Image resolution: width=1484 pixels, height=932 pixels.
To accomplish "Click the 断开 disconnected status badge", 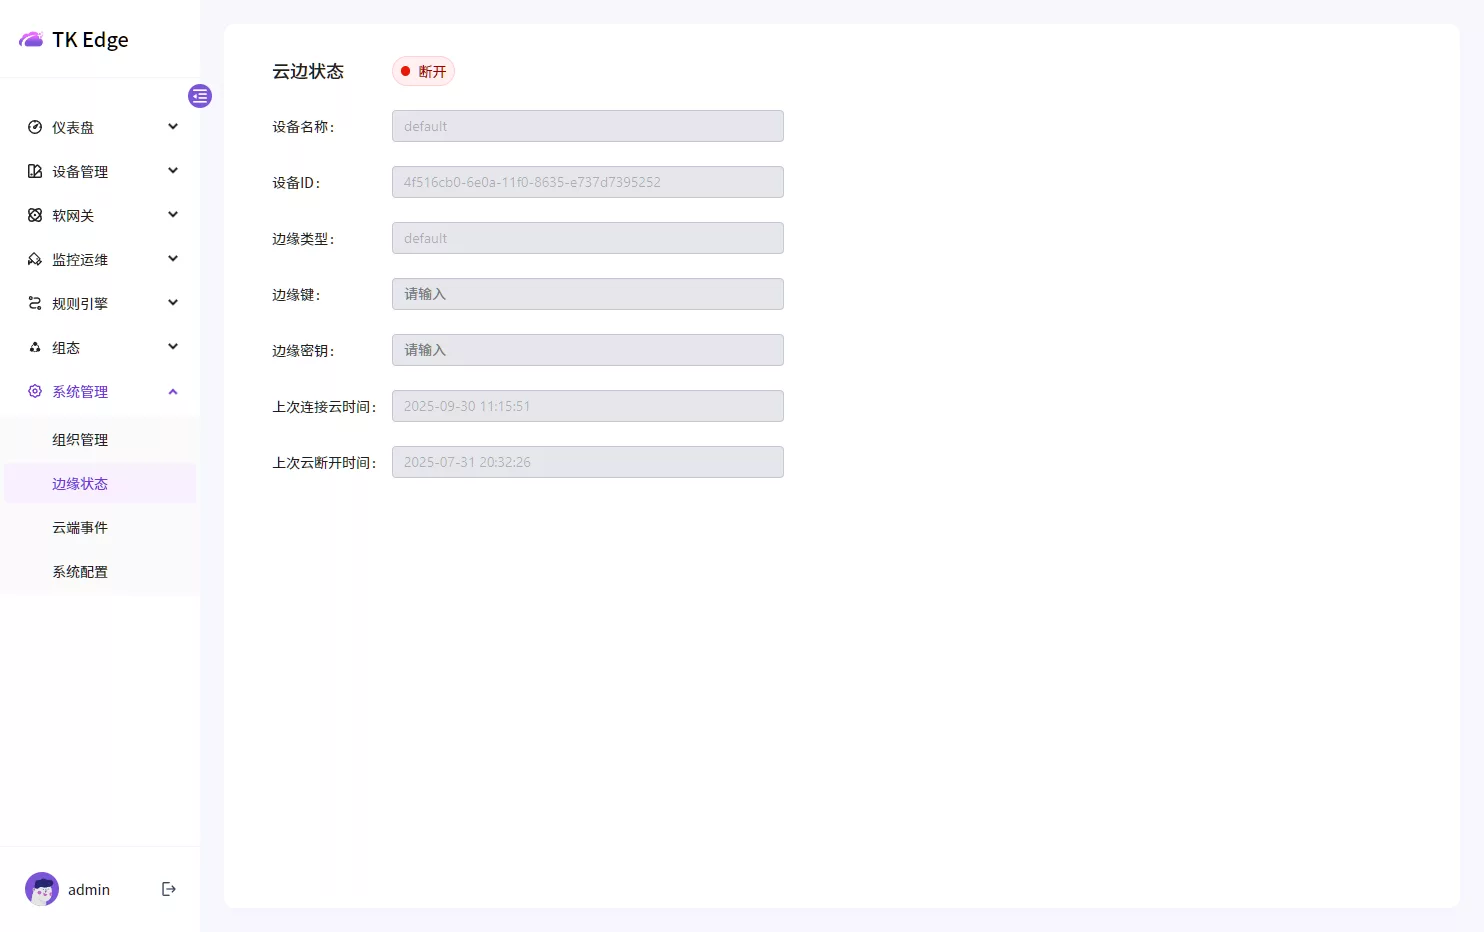I will click(423, 71).
